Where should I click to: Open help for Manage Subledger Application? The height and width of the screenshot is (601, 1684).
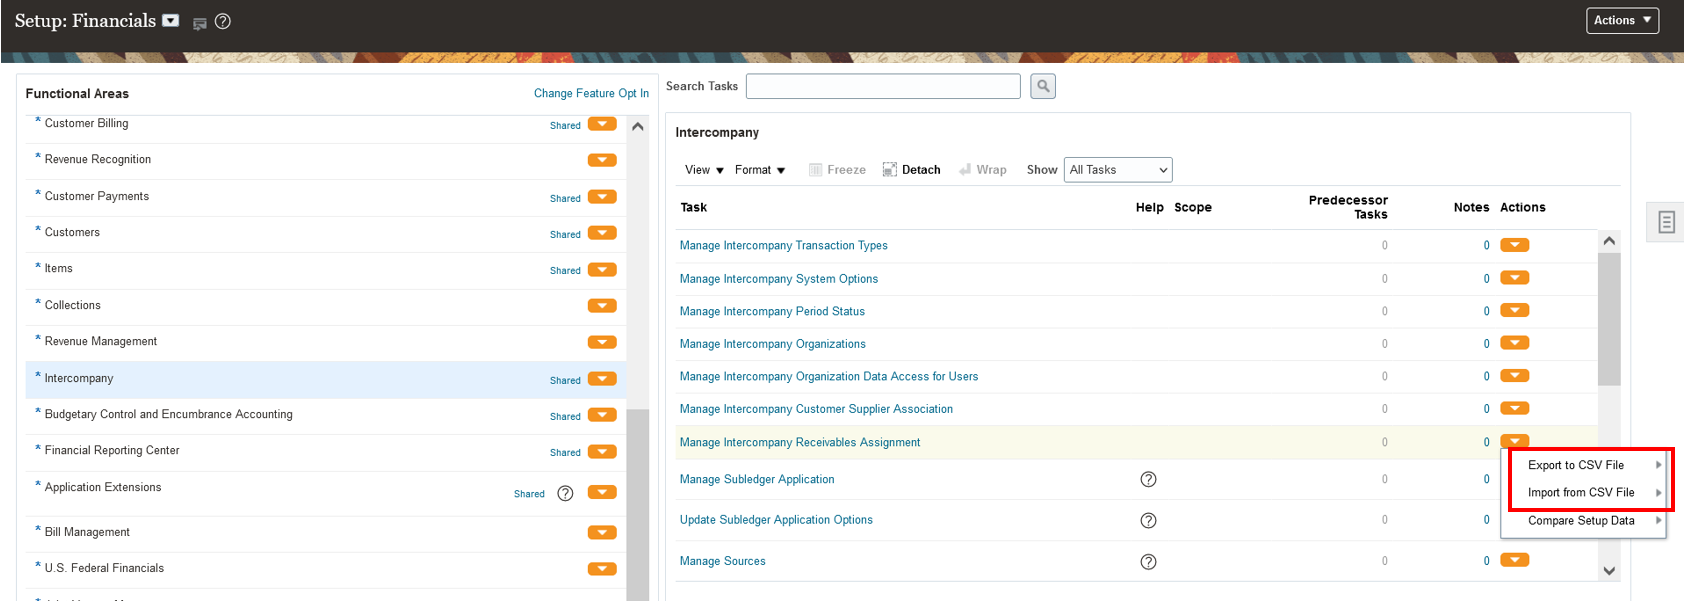tap(1148, 479)
